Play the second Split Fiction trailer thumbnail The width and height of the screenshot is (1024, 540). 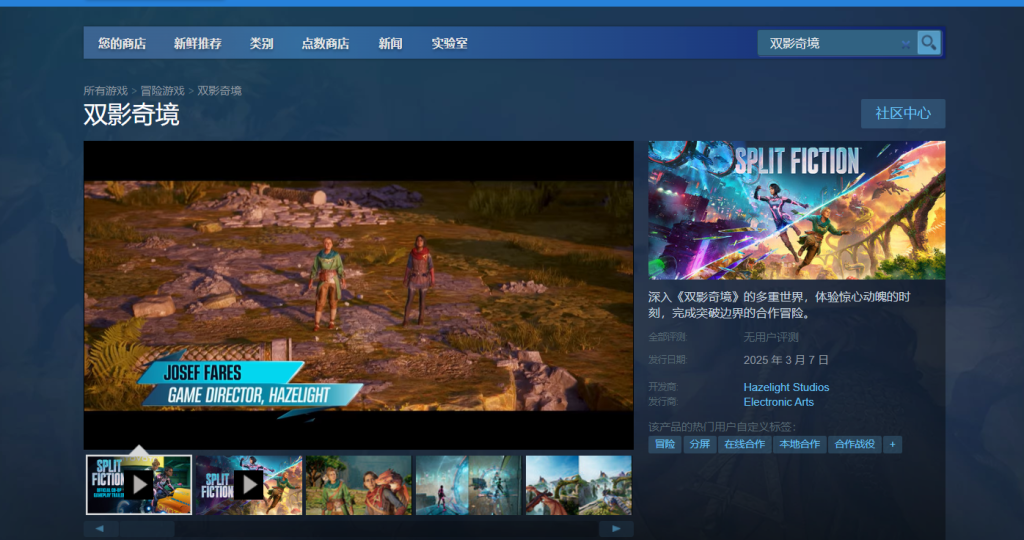[249, 485]
